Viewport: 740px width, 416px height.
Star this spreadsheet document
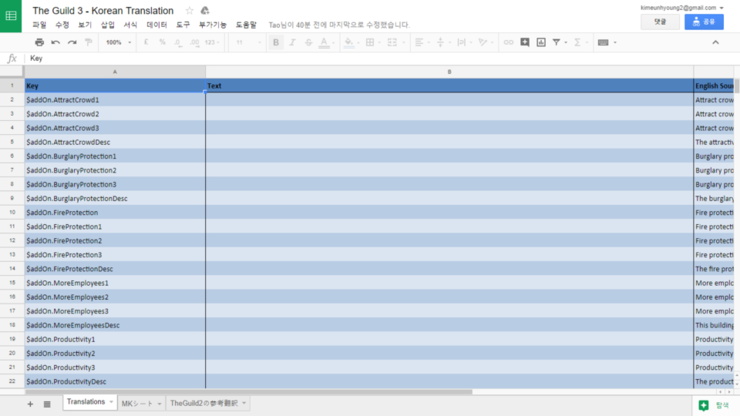(189, 10)
